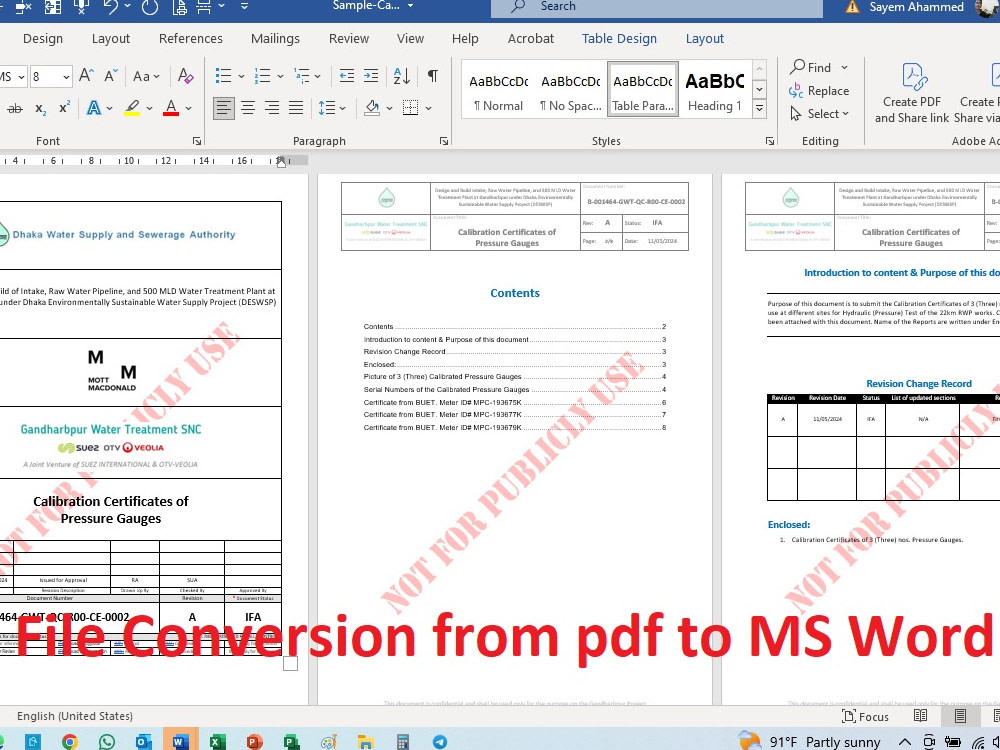Open the Review tab
This screenshot has height=750, width=1000.
(x=349, y=38)
